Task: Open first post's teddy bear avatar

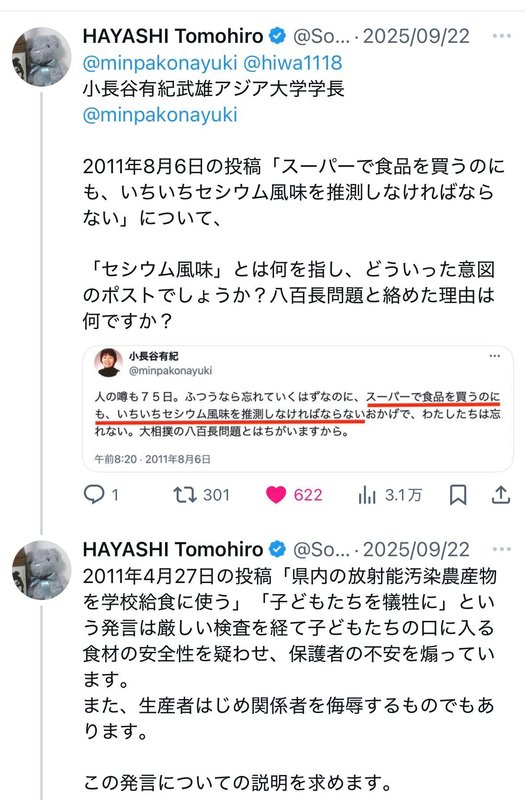Action: (42, 57)
